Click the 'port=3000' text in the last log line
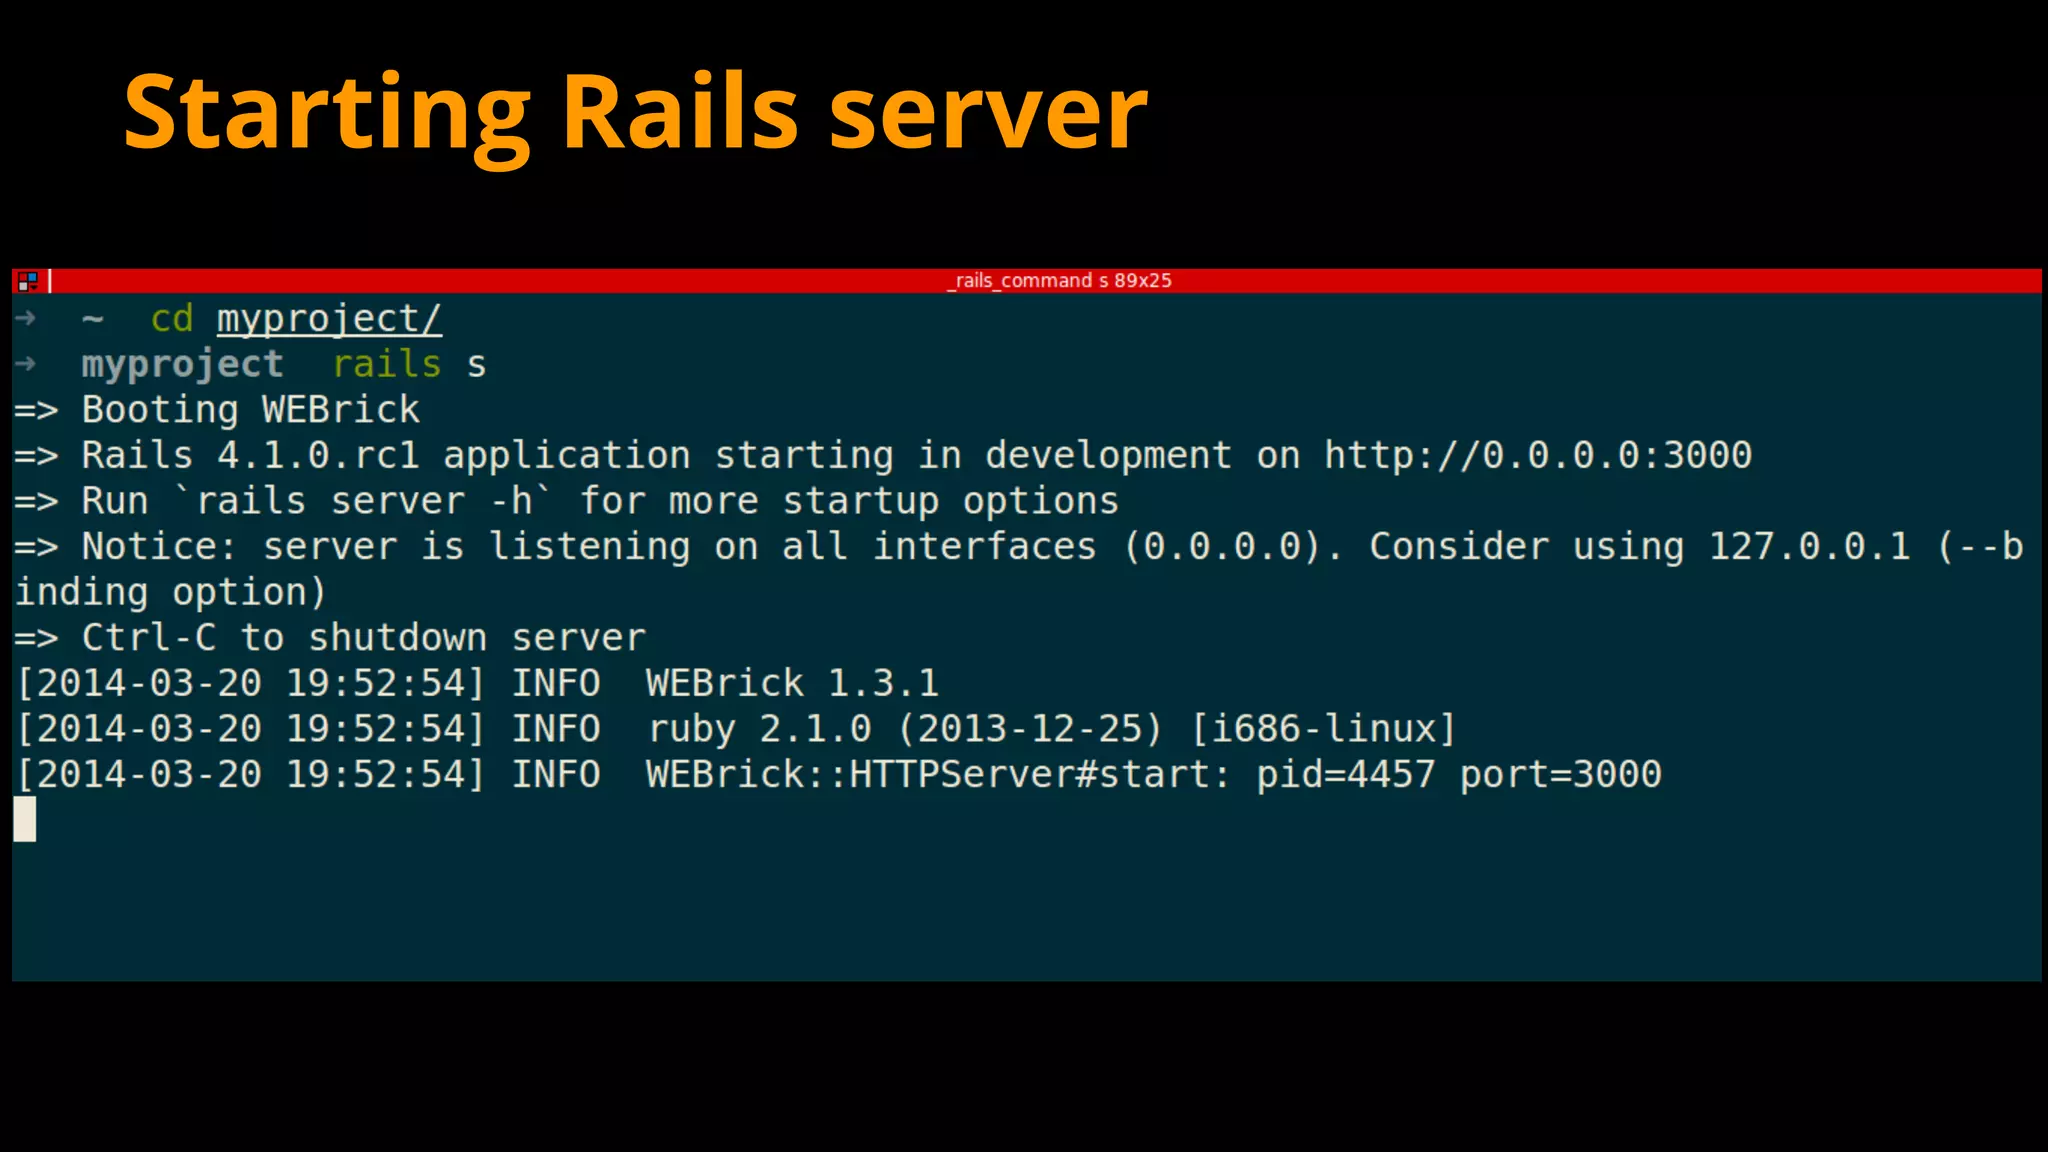 click(x=1560, y=775)
